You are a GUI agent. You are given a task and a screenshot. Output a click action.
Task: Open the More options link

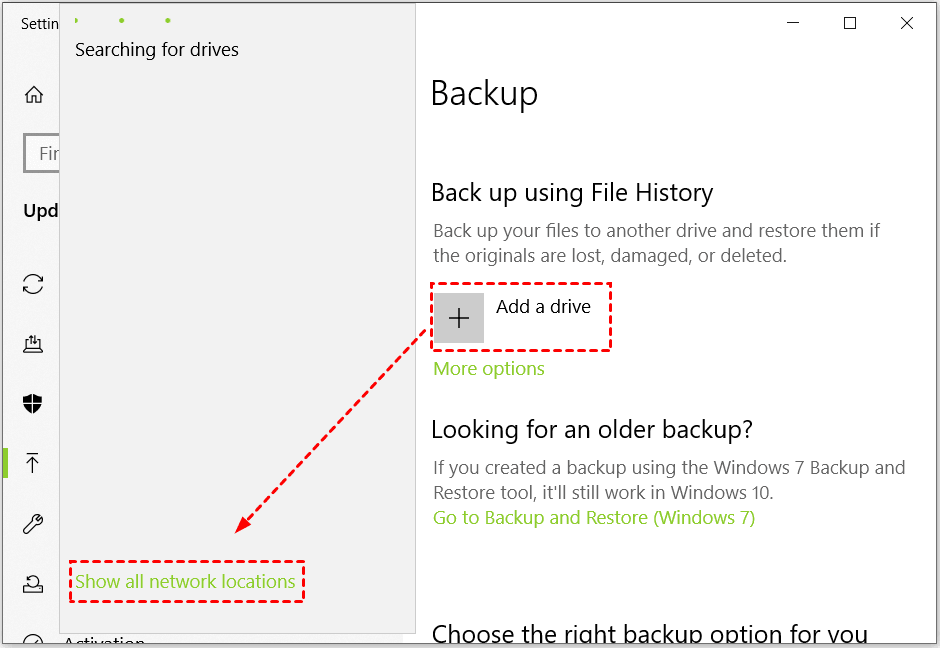[489, 369]
